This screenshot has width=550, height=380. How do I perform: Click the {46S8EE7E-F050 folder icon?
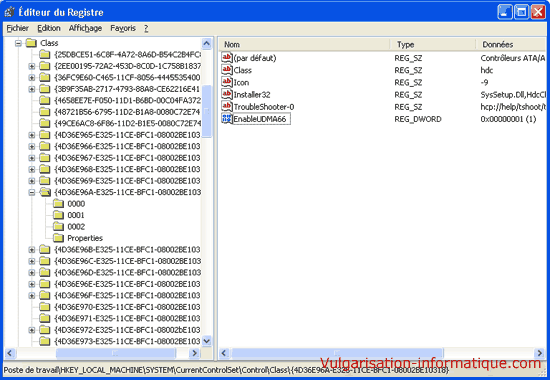45,101
